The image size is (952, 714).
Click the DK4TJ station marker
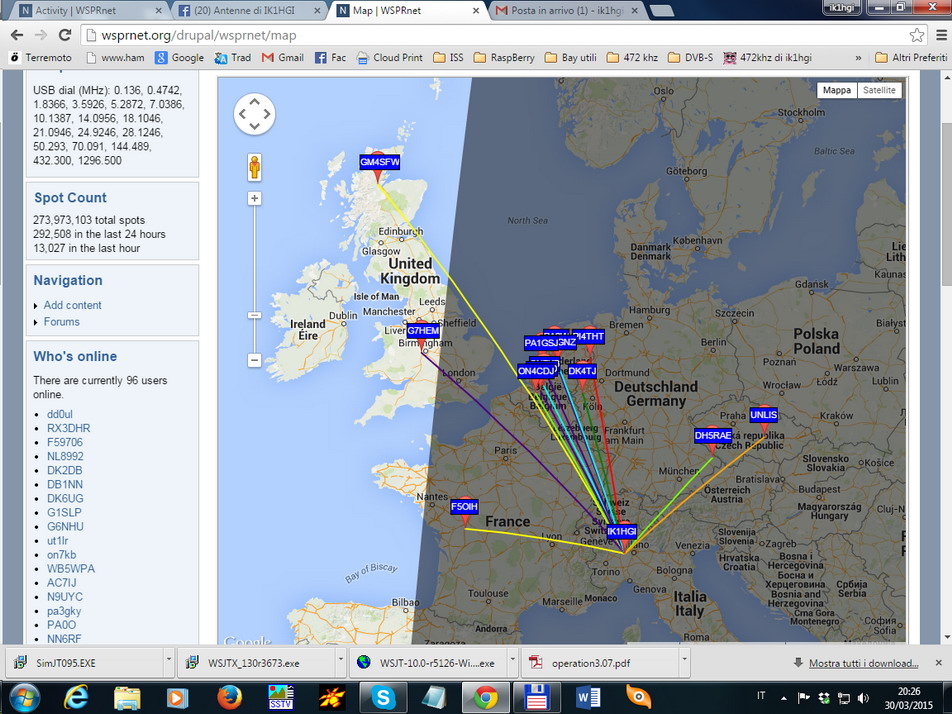tap(582, 372)
